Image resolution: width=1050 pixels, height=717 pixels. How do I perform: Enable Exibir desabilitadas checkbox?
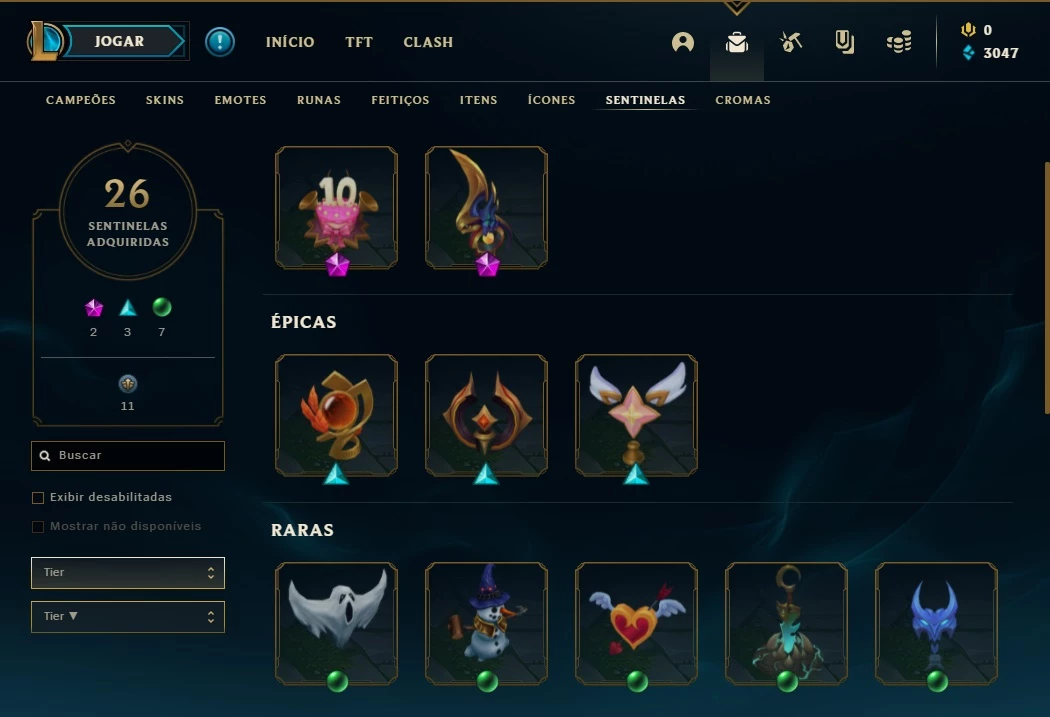coord(38,497)
